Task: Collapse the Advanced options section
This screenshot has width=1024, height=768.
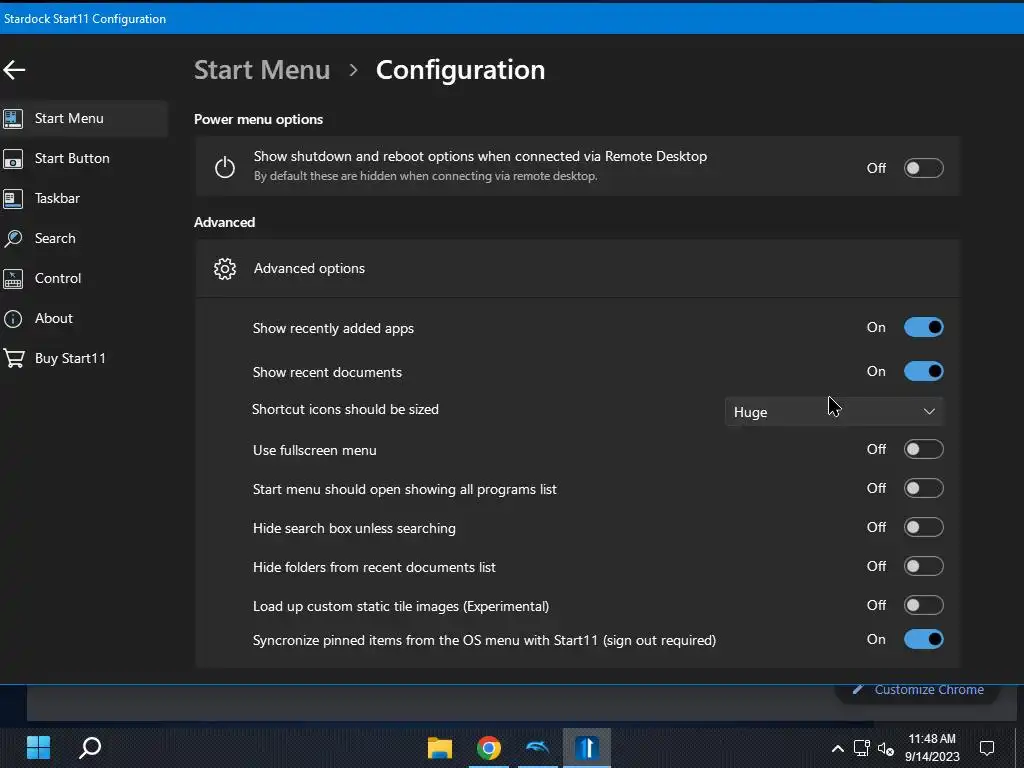Action: [577, 268]
